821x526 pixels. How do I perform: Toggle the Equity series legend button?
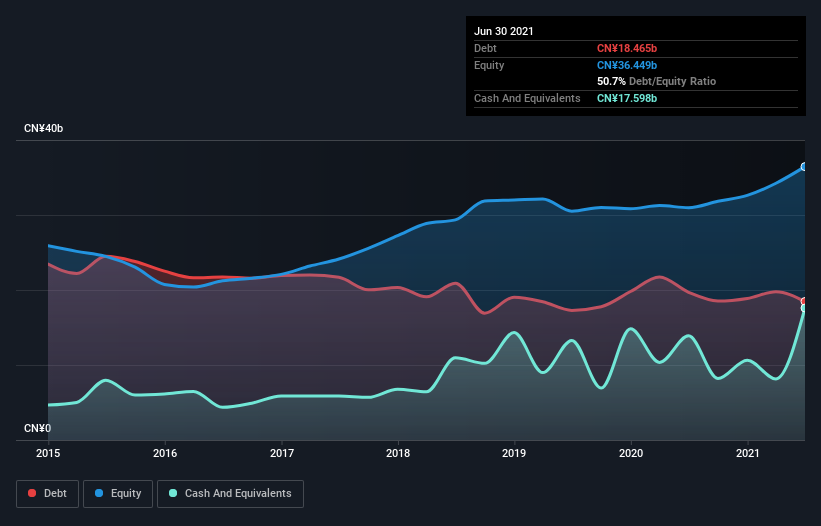[118, 494]
